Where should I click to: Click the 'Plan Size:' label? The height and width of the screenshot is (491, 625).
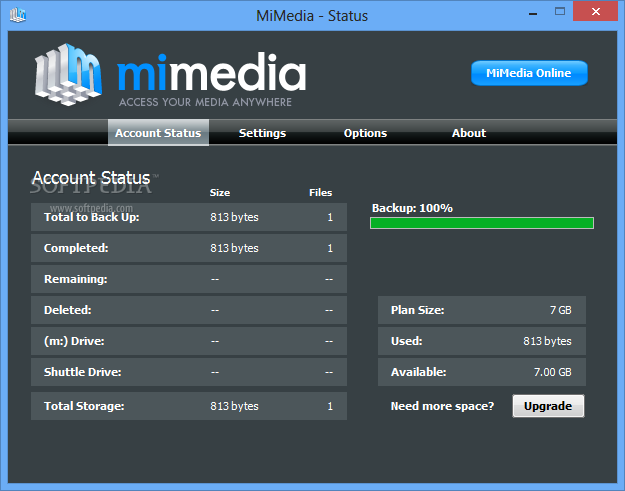point(417,310)
